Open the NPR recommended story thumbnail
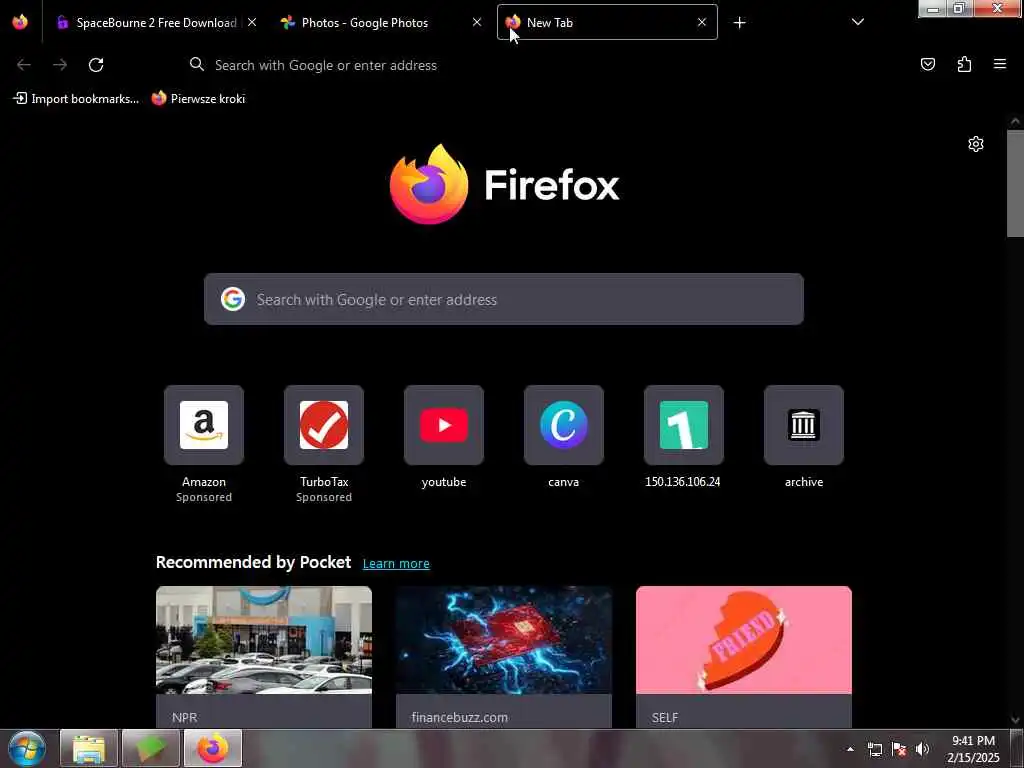The height and width of the screenshot is (768, 1024). pyautogui.click(x=264, y=640)
